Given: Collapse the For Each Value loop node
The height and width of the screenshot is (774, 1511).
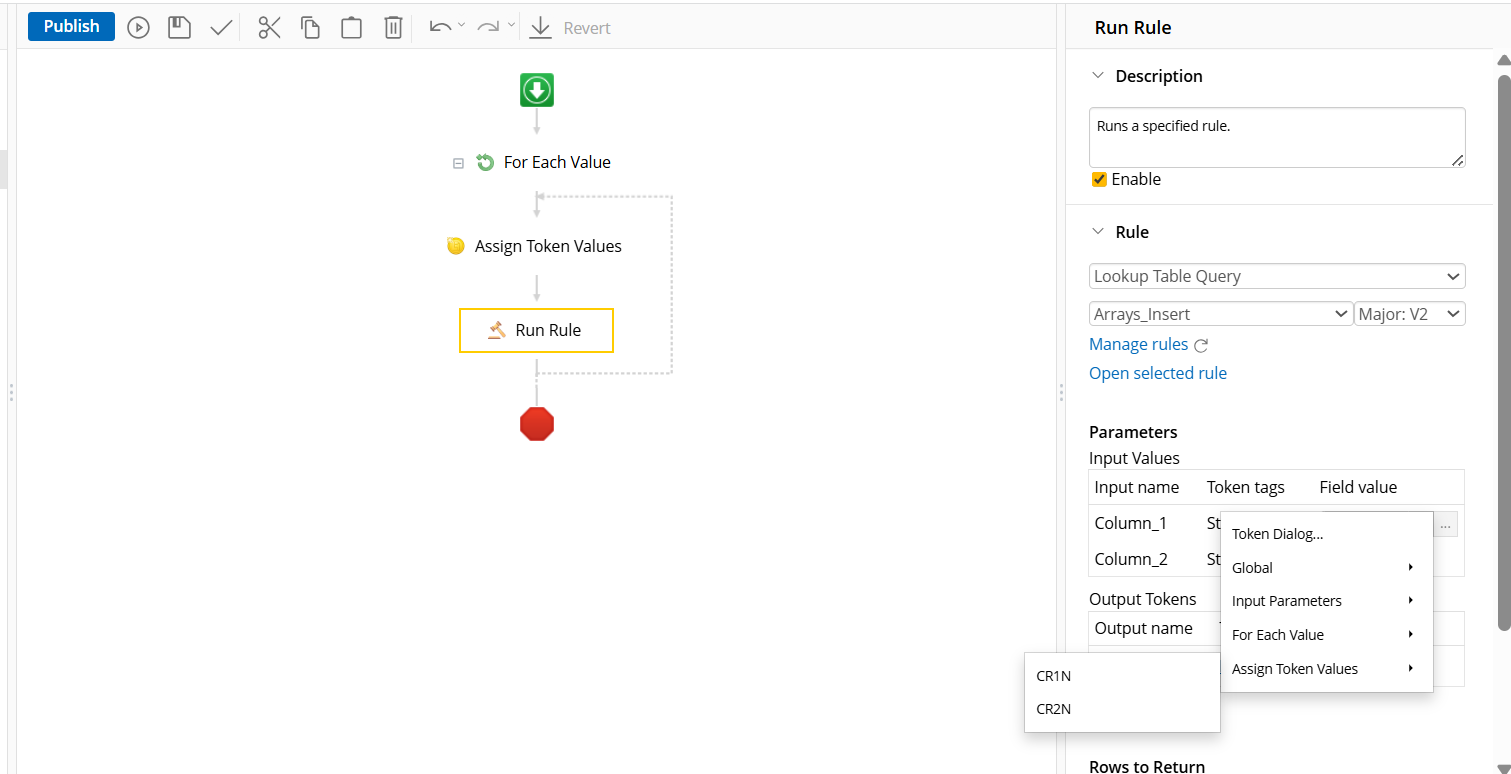Looking at the screenshot, I should coord(458,163).
